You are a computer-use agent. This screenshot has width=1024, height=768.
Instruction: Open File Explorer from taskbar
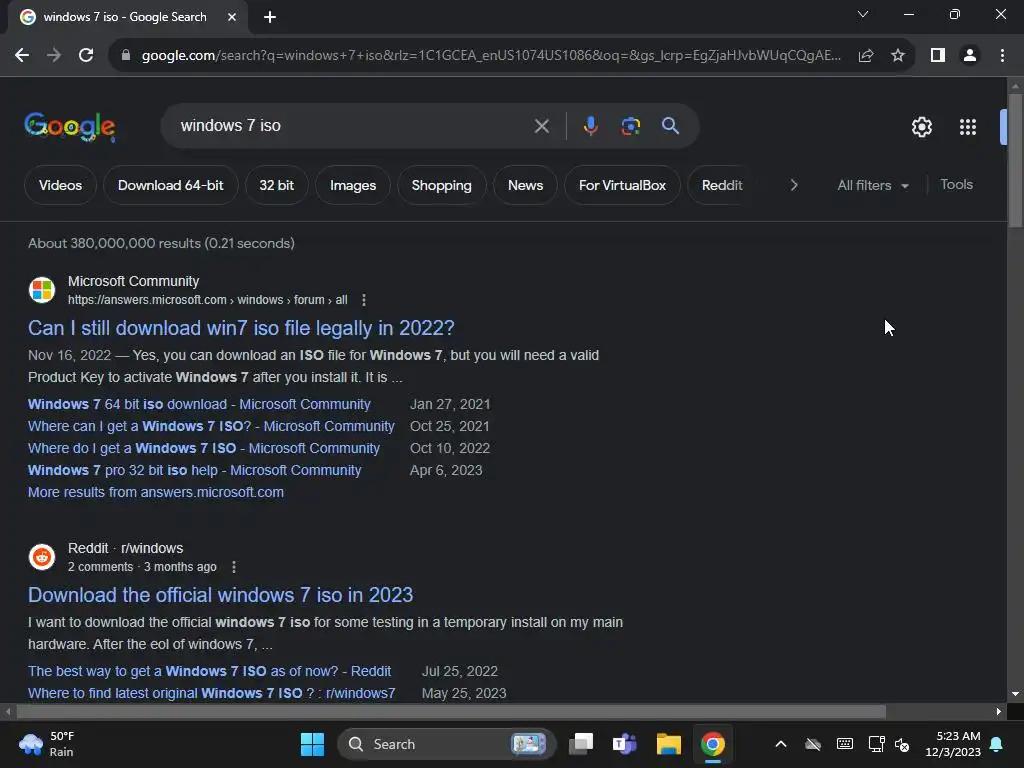point(669,744)
